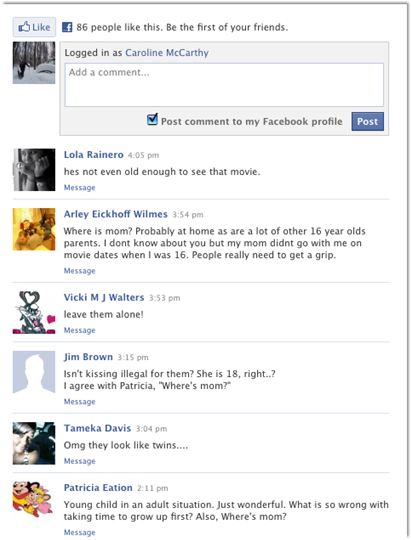
Task: Submit comment with the Post button
Action: click(x=367, y=121)
